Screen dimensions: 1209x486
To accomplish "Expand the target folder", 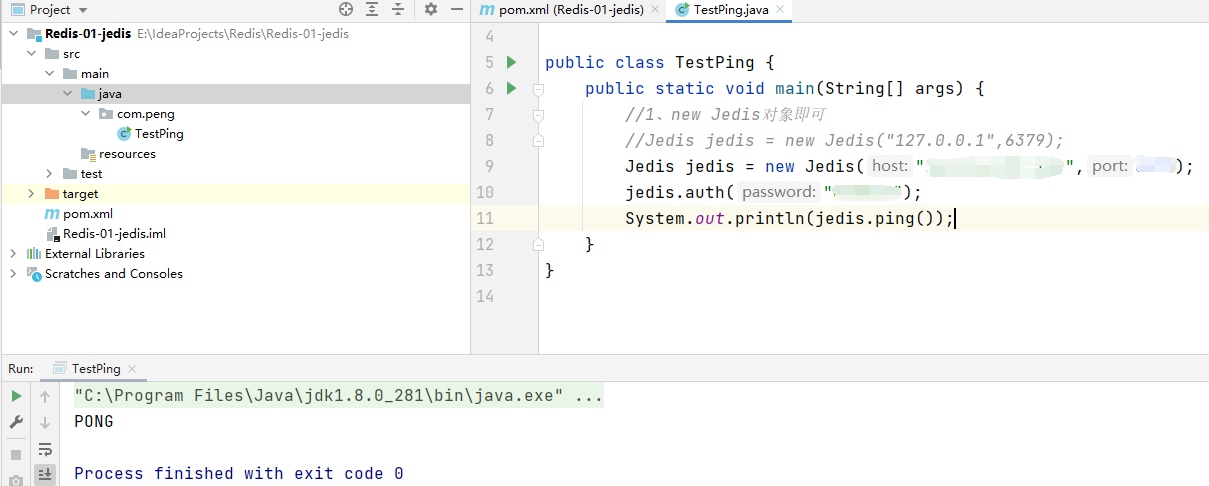I will (x=31, y=193).
